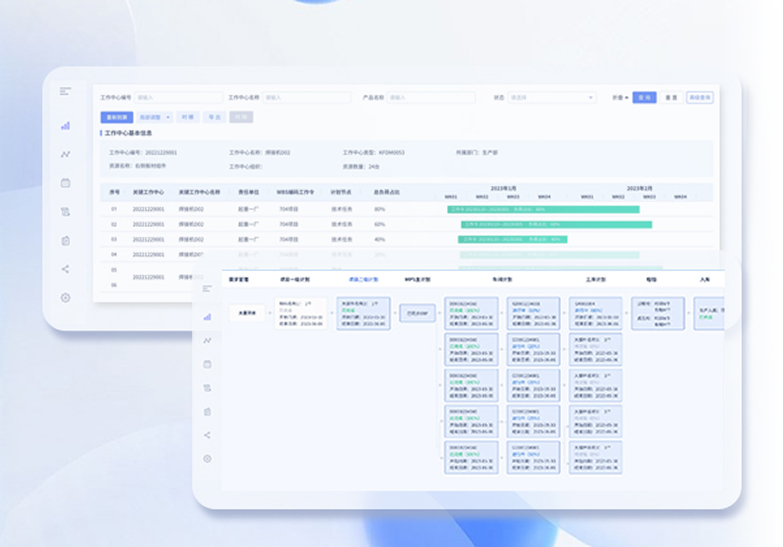Click the first green Gantt progress bar
This screenshot has height=547, width=783.
coord(541,209)
